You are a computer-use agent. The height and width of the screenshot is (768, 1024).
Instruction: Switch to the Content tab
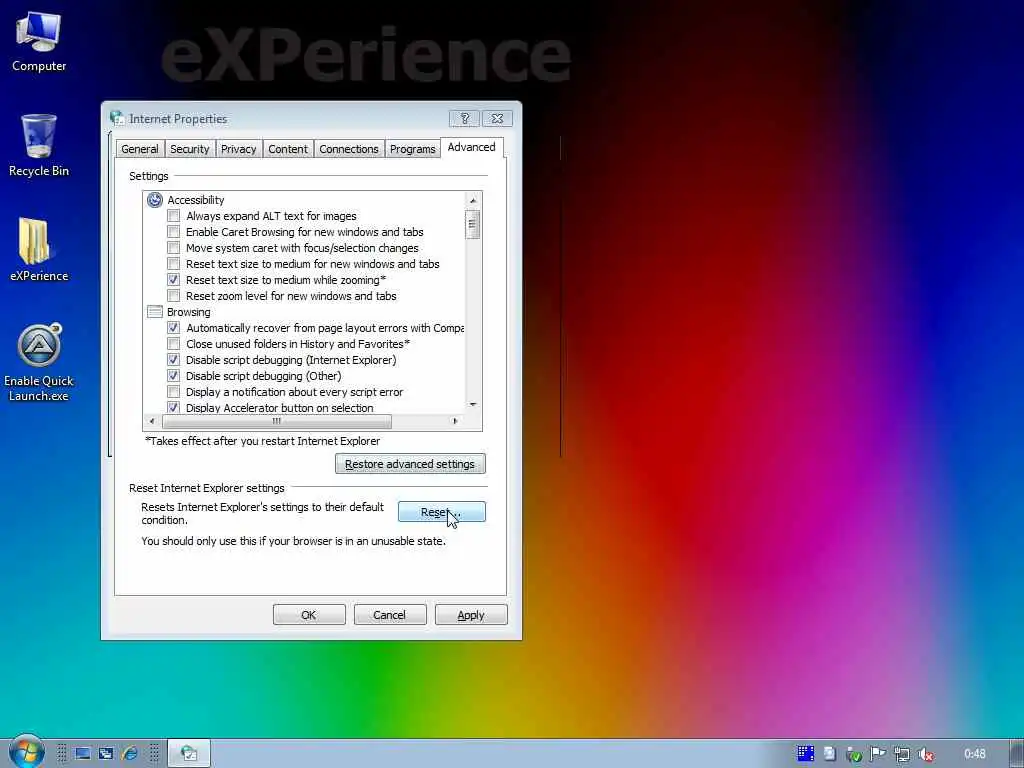[x=288, y=149]
